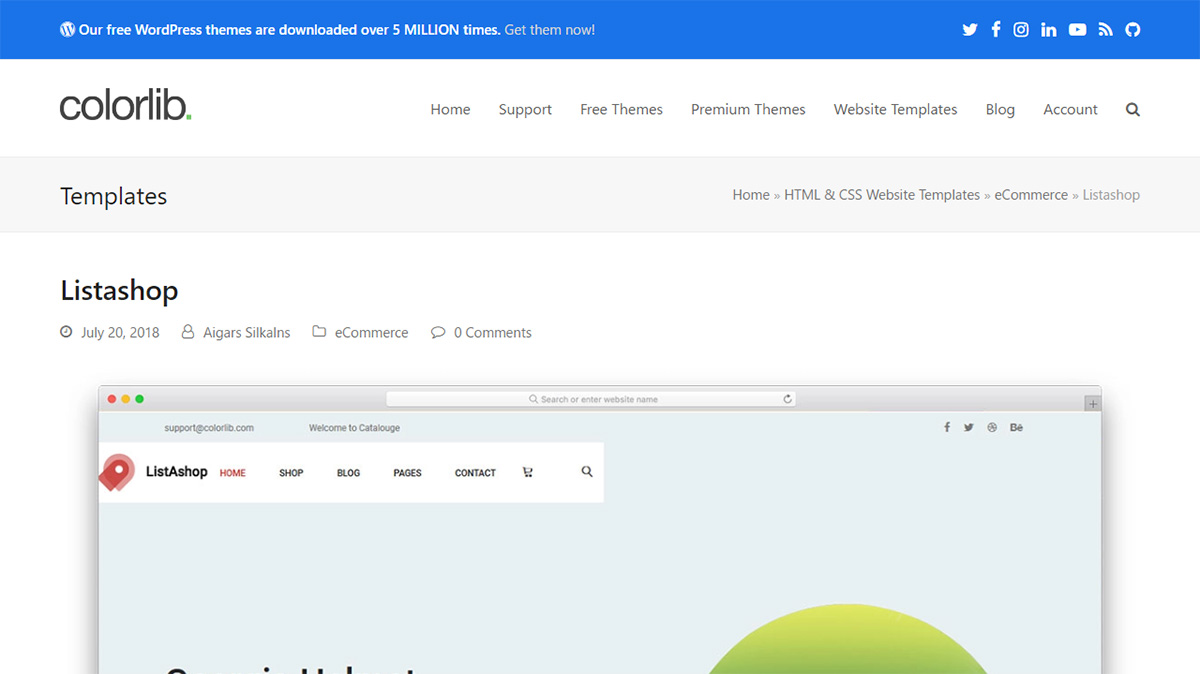Open Colorlib Facebook page icon
Screen dimensions: 1200x674
click(996, 29)
